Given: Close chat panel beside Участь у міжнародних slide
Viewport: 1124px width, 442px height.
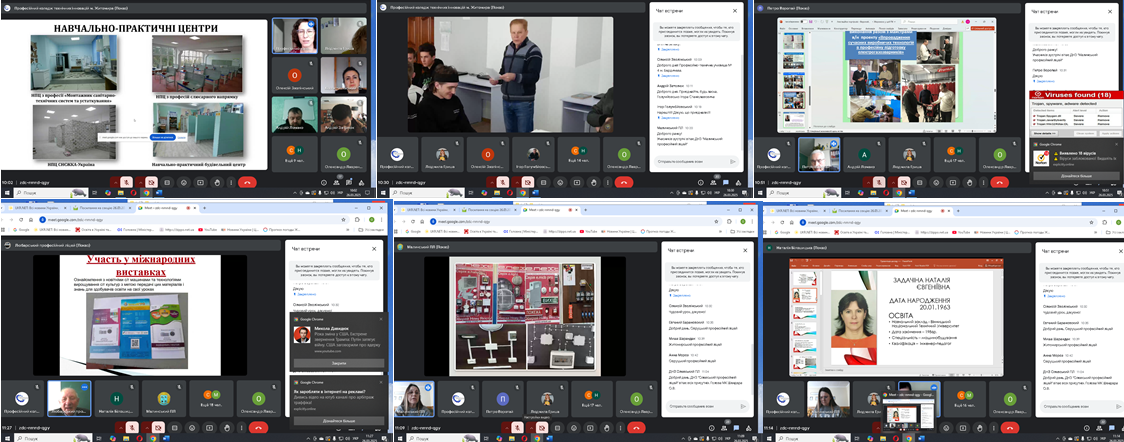Looking at the screenshot, I should [x=374, y=248].
